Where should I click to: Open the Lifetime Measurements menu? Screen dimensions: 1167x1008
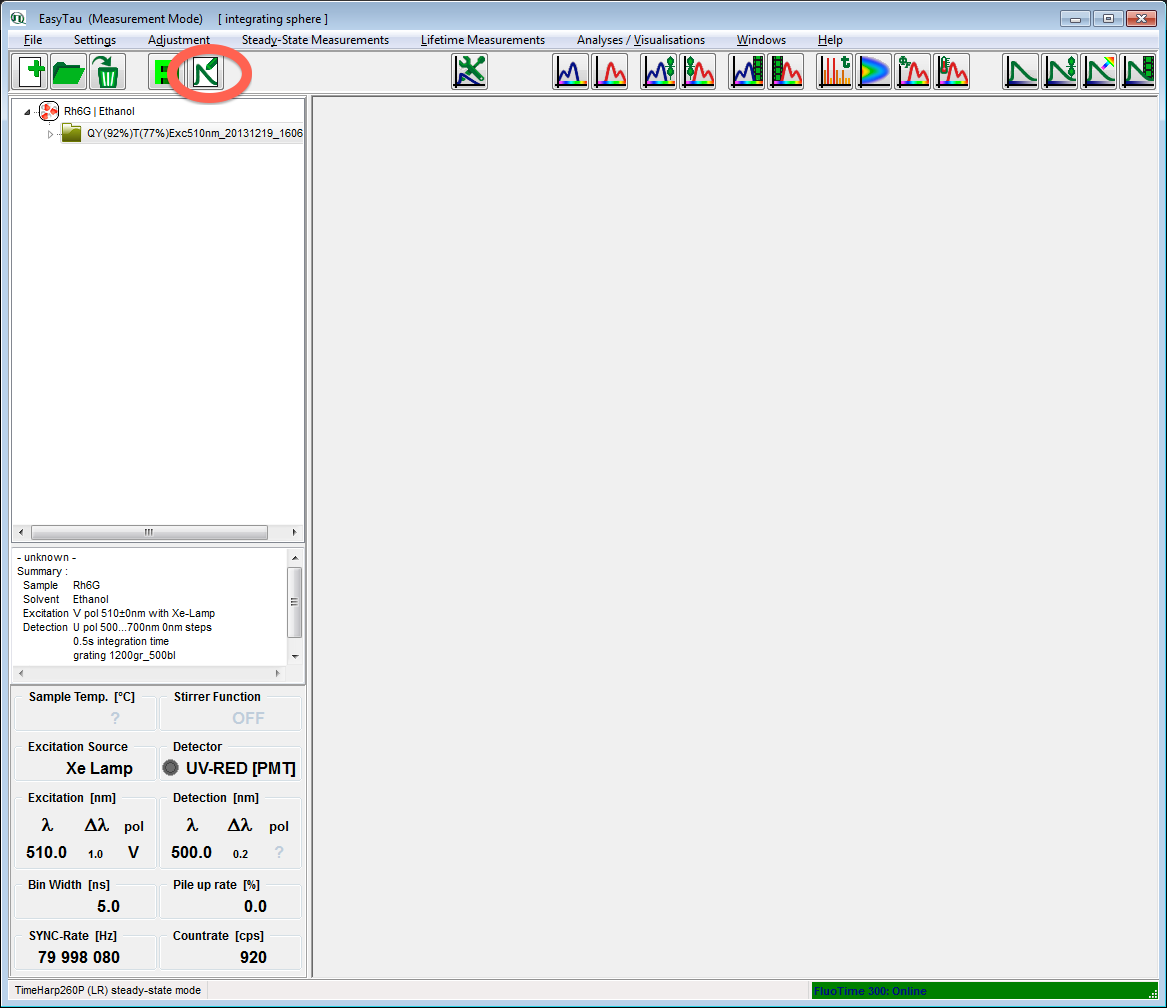[x=482, y=40]
